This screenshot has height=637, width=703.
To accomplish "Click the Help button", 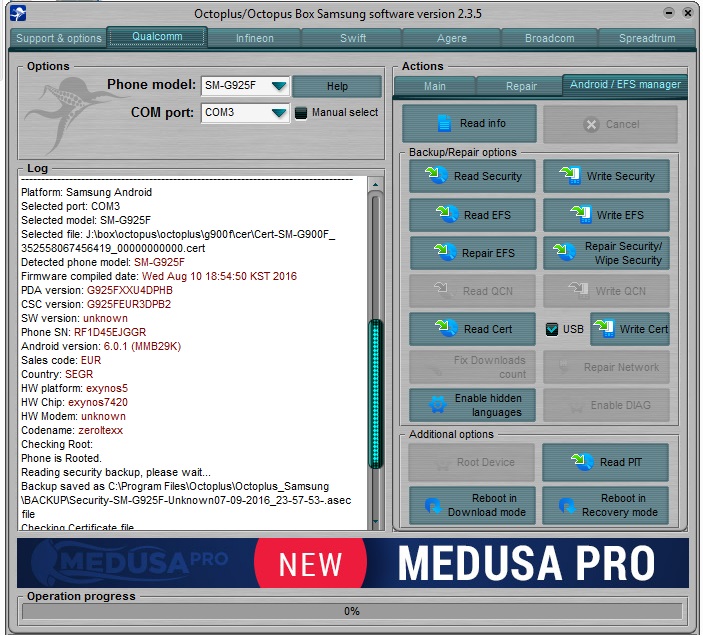I will click(x=337, y=86).
